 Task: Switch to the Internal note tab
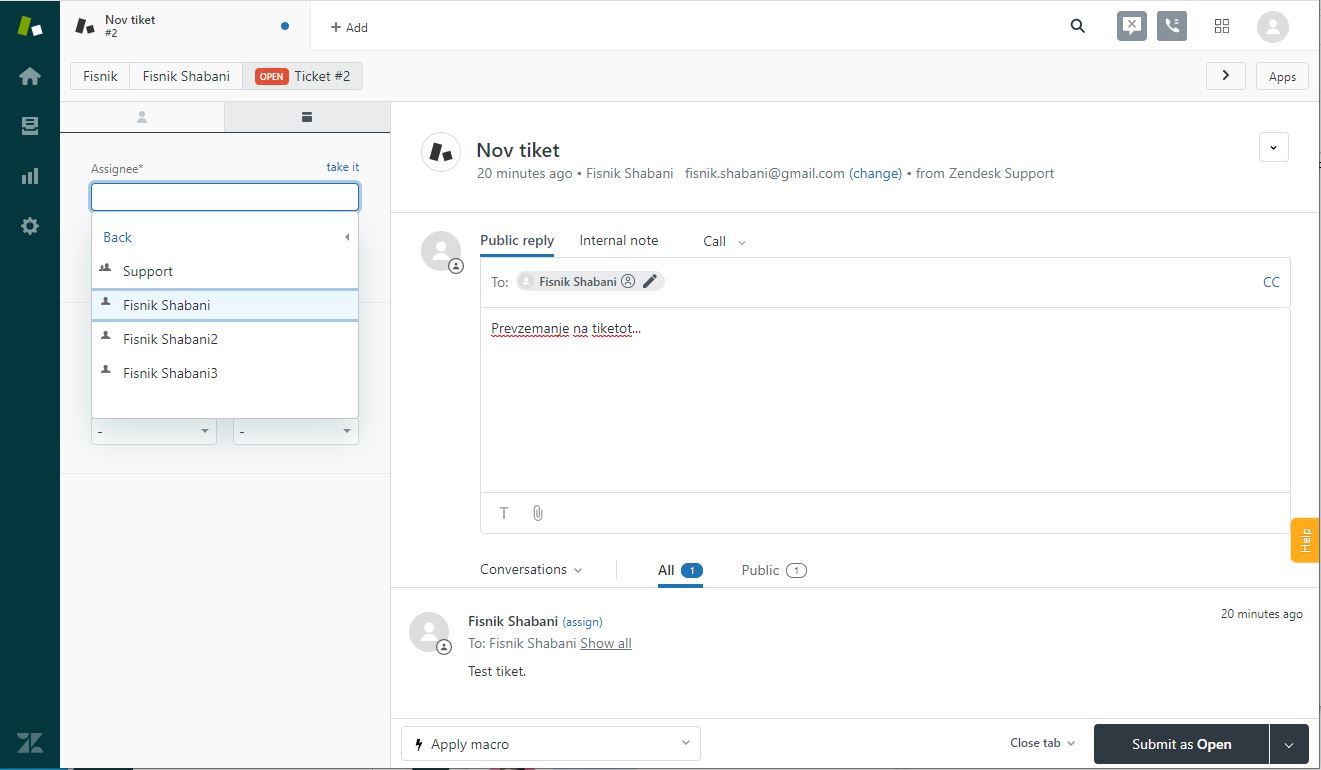pos(618,241)
